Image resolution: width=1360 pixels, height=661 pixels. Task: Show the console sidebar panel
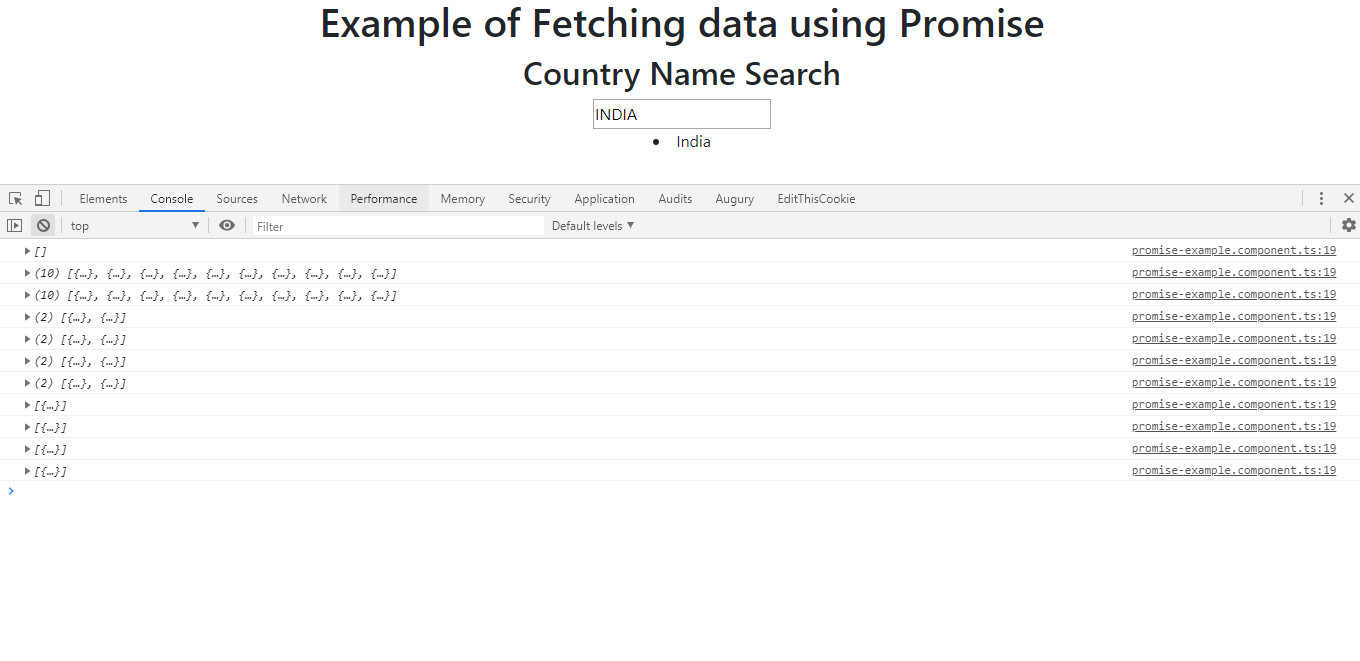pyautogui.click(x=15, y=226)
